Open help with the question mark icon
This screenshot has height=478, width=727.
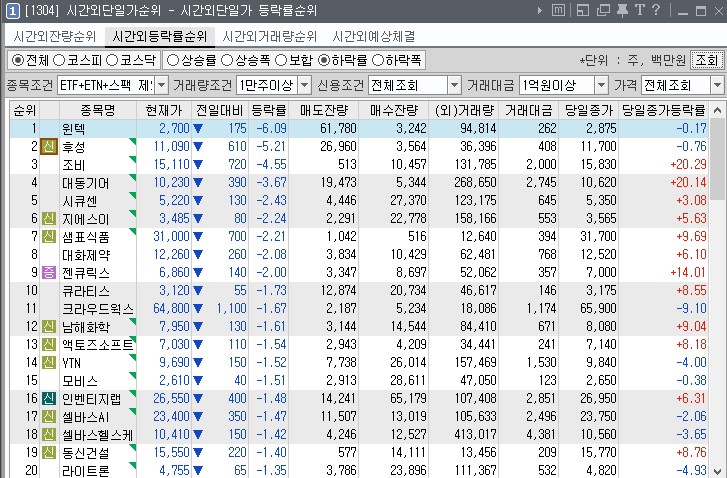pyautogui.click(x=656, y=10)
